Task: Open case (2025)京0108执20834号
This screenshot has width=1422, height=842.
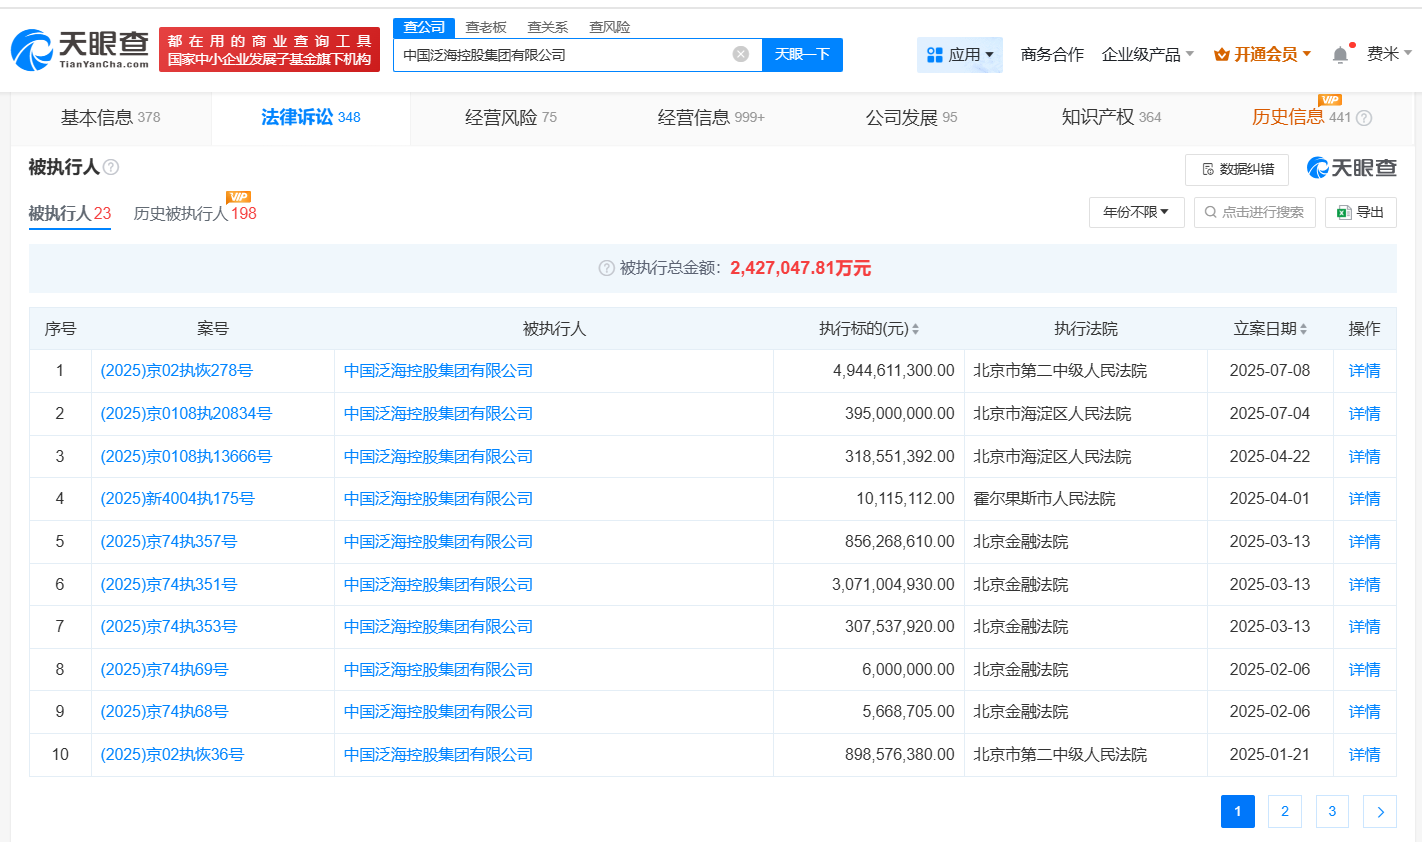Action: pos(186,414)
